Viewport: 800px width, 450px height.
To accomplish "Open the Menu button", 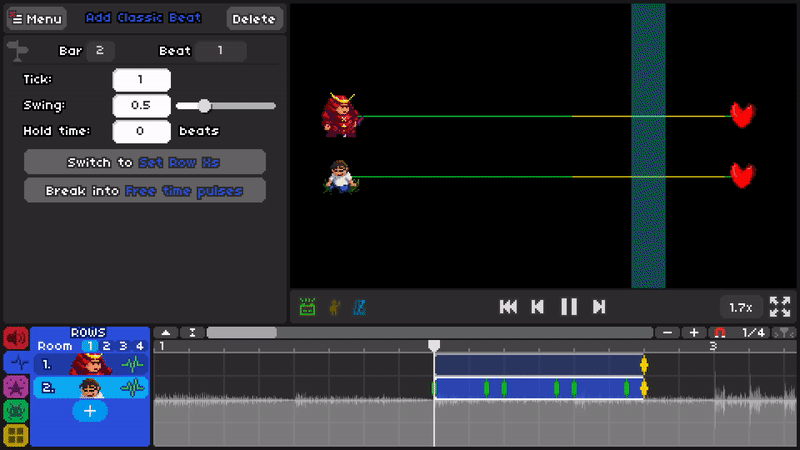I will (x=36, y=18).
